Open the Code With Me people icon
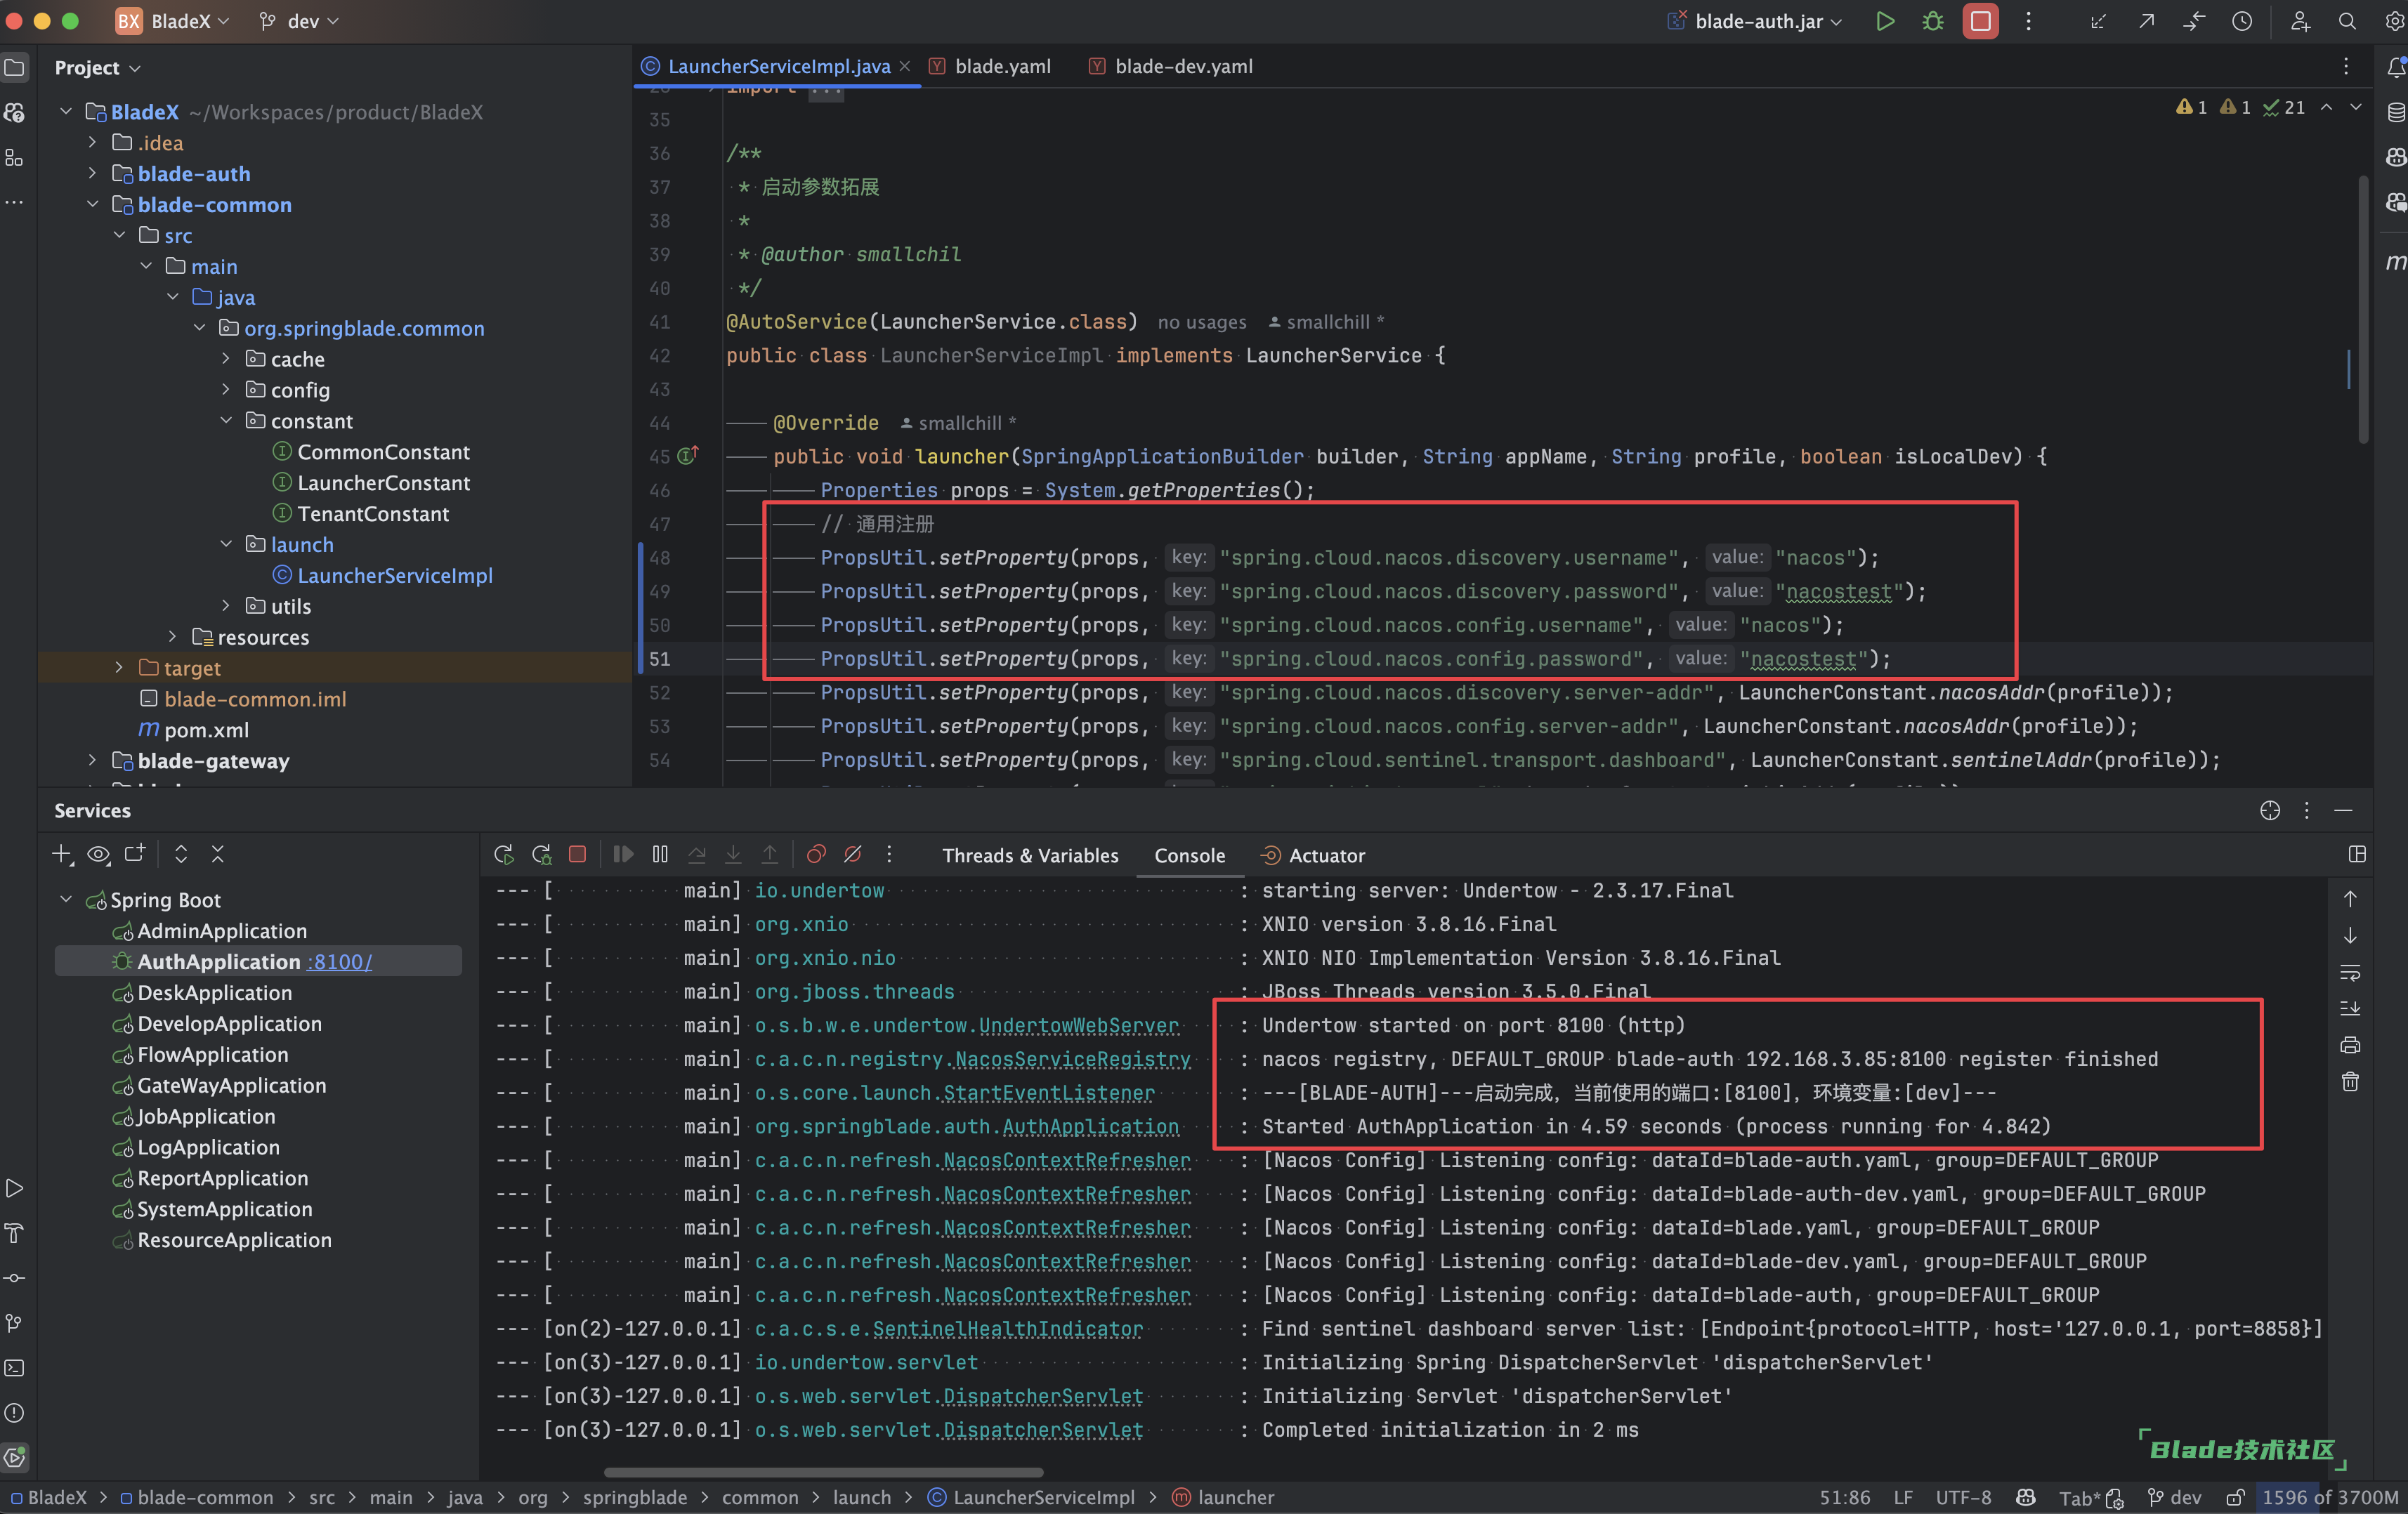2408x1514 pixels. (2300, 21)
